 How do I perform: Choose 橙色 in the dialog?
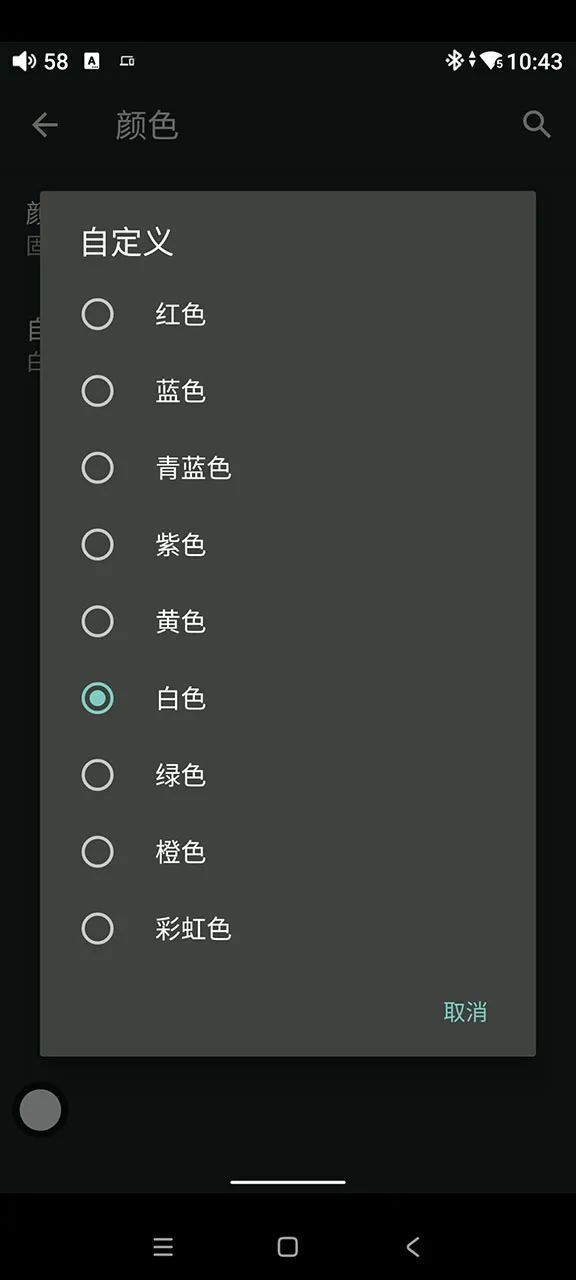click(x=98, y=852)
